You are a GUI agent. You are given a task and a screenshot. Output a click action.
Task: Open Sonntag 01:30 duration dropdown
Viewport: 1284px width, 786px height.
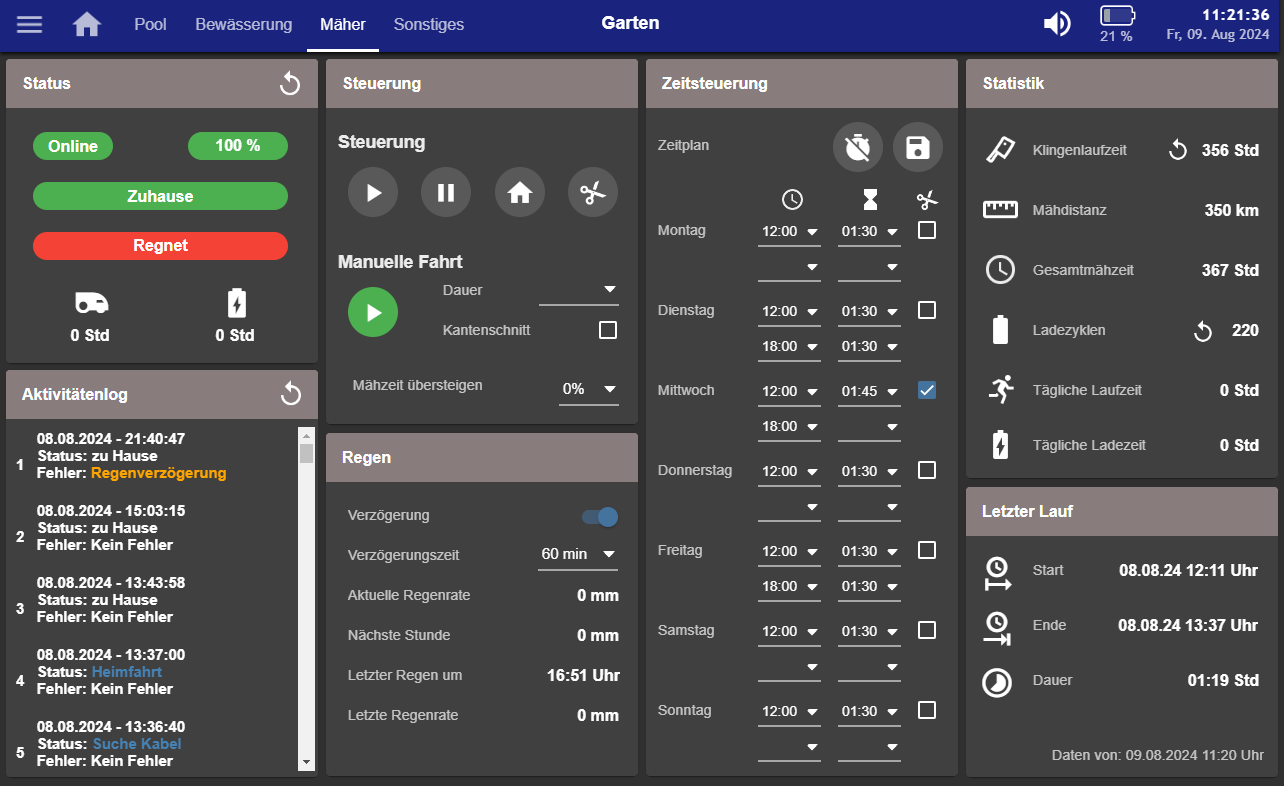pyautogui.click(x=869, y=712)
